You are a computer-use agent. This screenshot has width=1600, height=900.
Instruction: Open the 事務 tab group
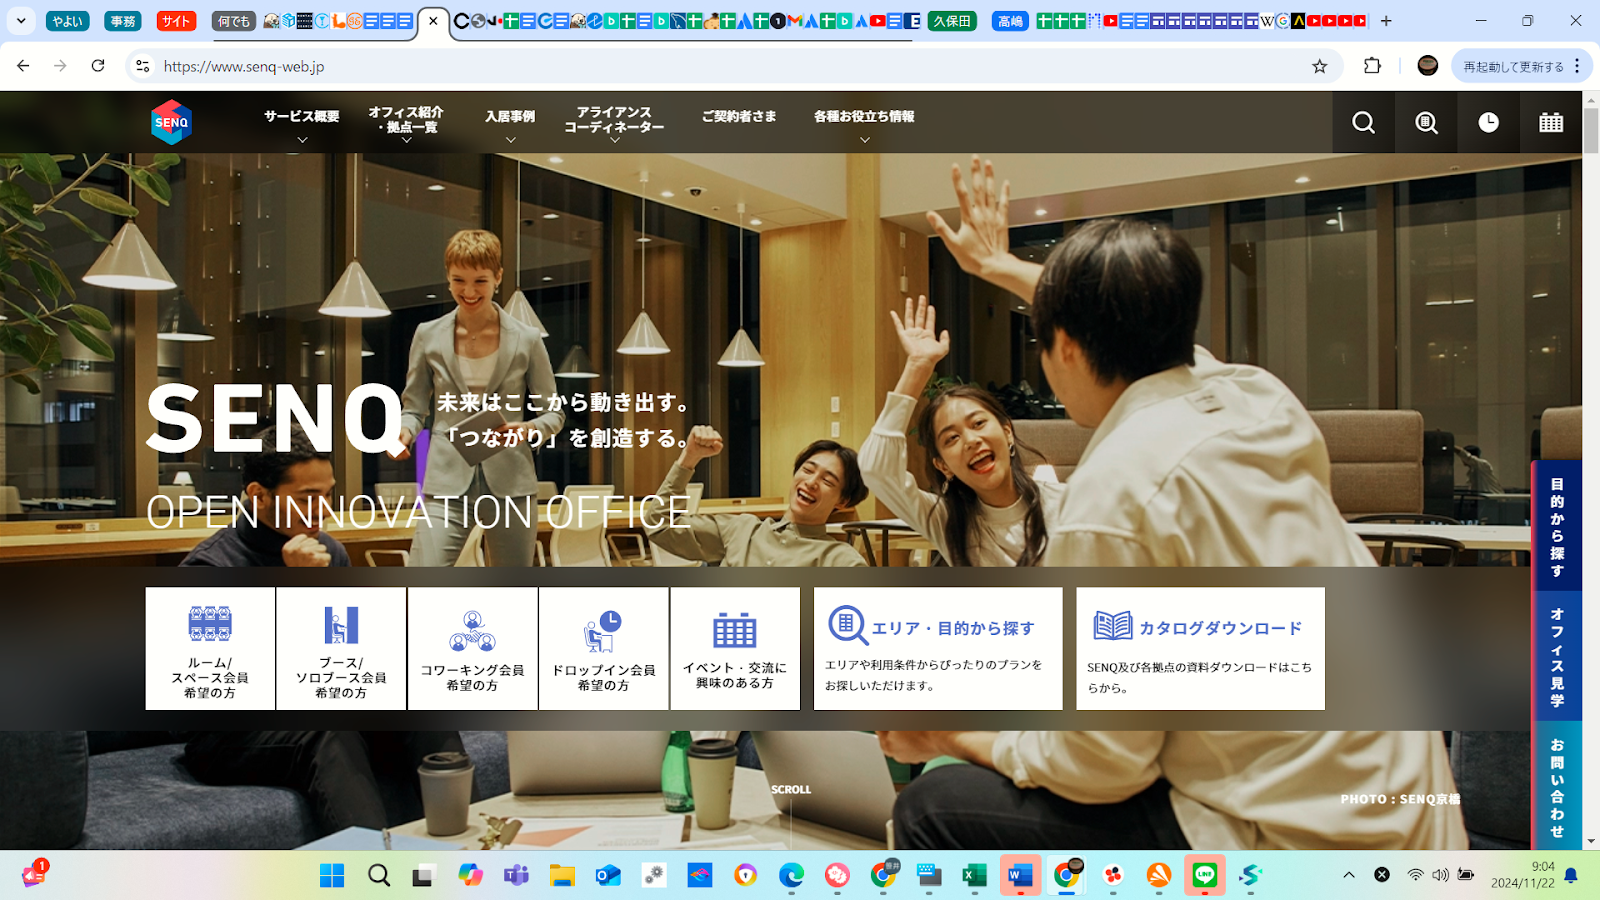coord(123,21)
